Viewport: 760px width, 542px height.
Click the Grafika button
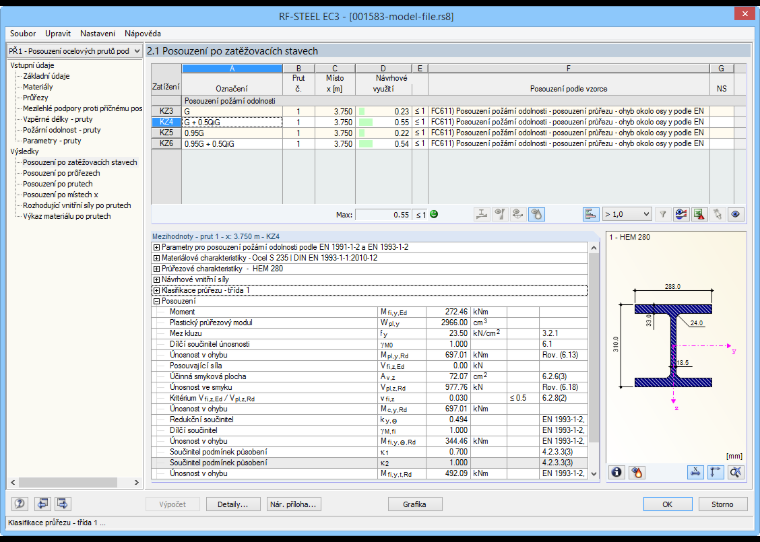click(415, 504)
